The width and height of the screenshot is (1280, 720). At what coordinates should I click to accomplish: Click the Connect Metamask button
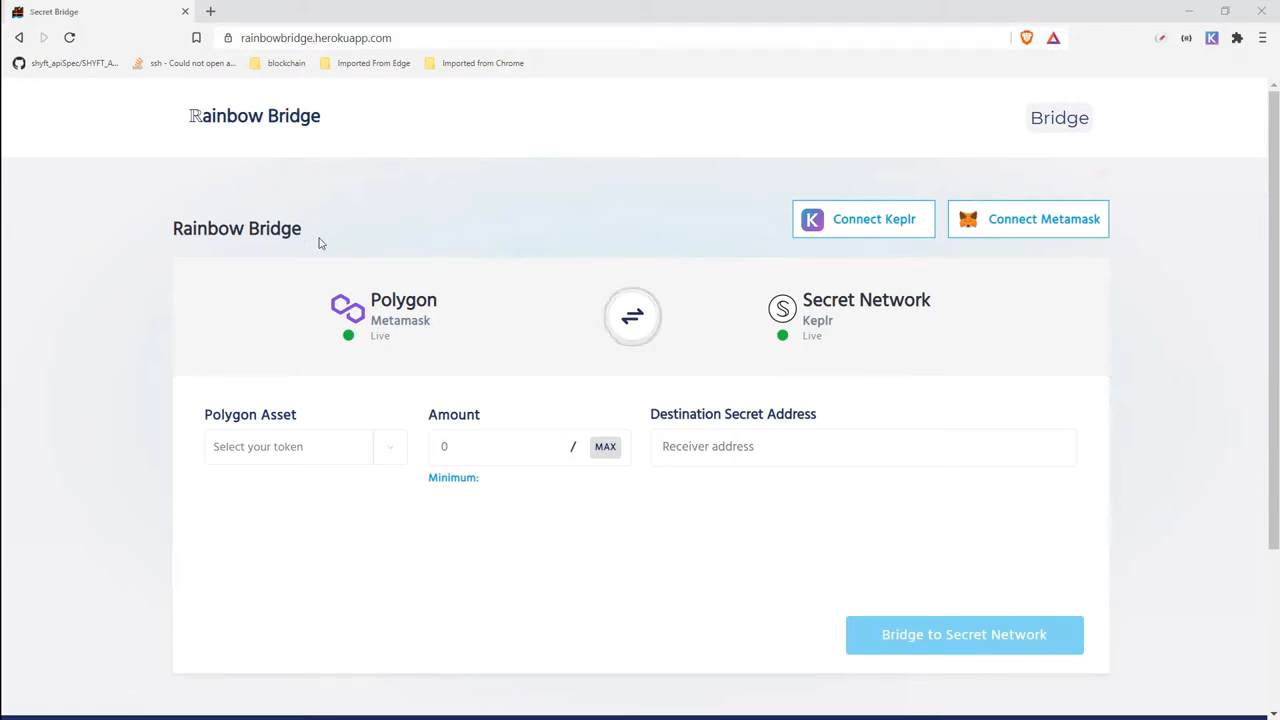1028,219
